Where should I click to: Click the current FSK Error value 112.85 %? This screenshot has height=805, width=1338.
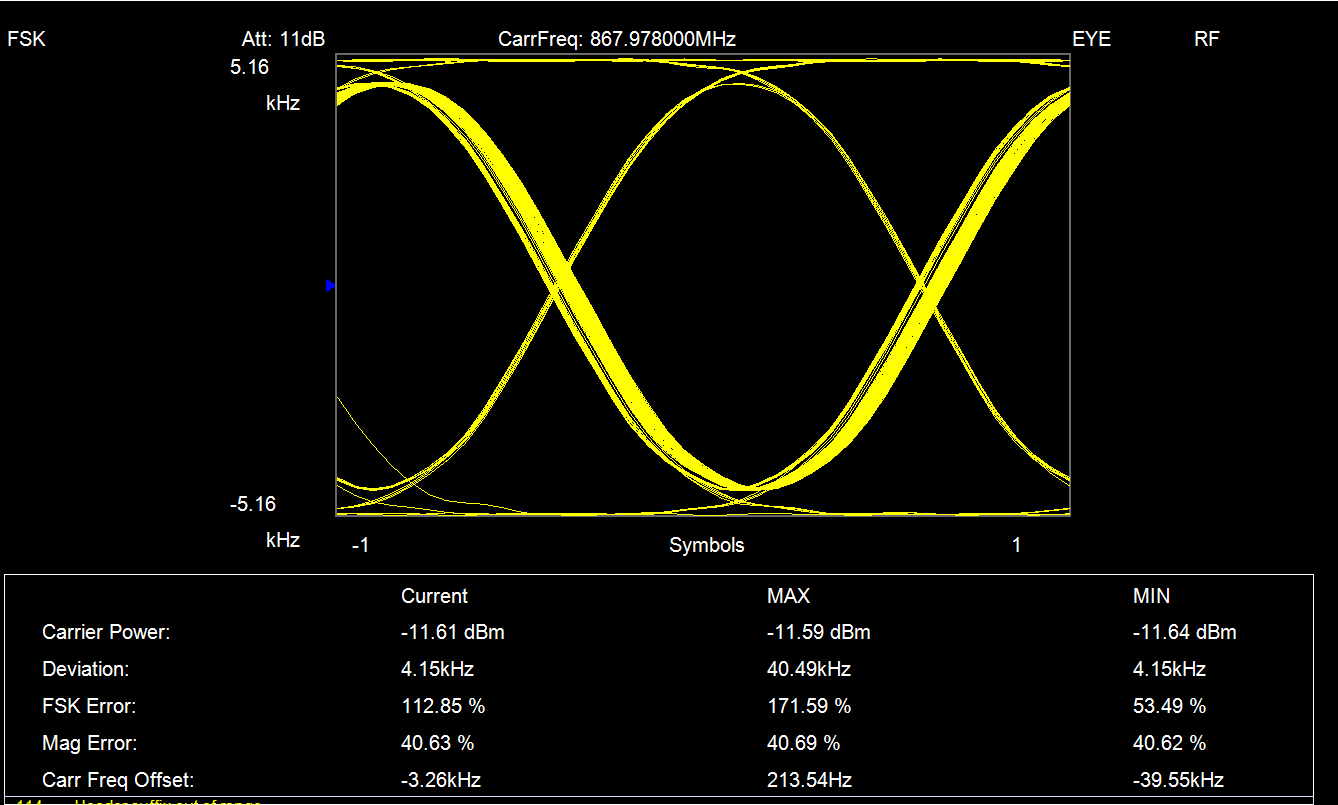pyautogui.click(x=443, y=706)
